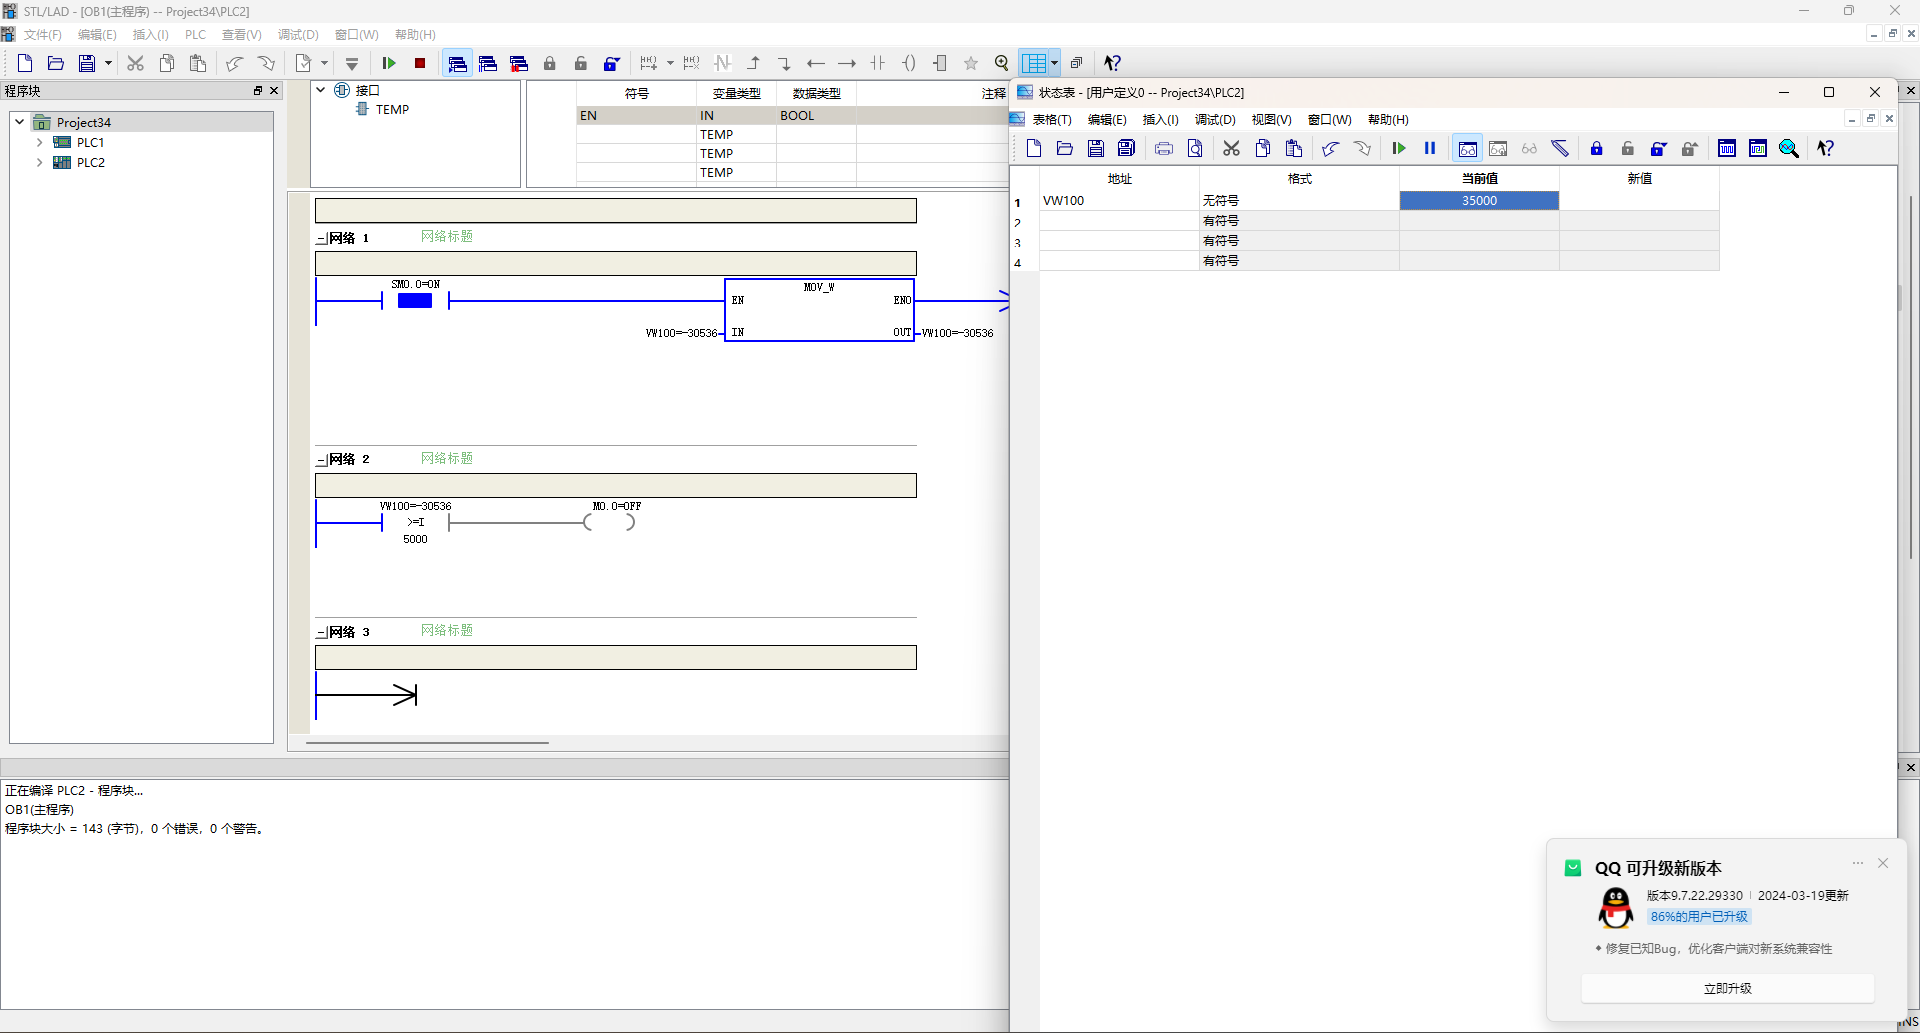This screenshot has width=1920, height=1033.
Task: Click Save all icon in status table toolbar
Action: pos(1127,148)
